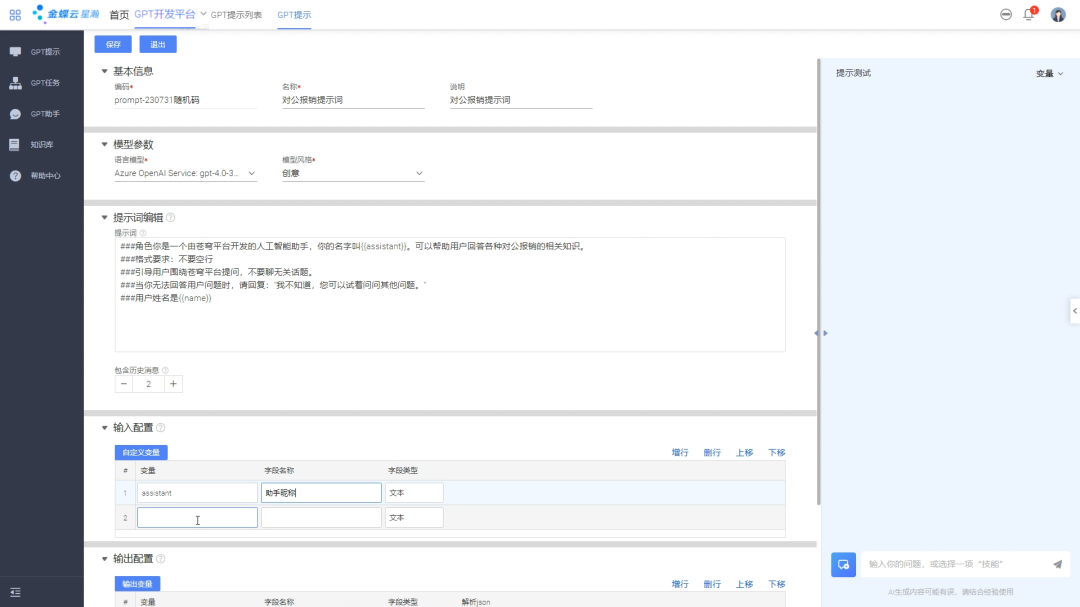
Task: Click 删行 in 输出配置
Action: (712, 584)
